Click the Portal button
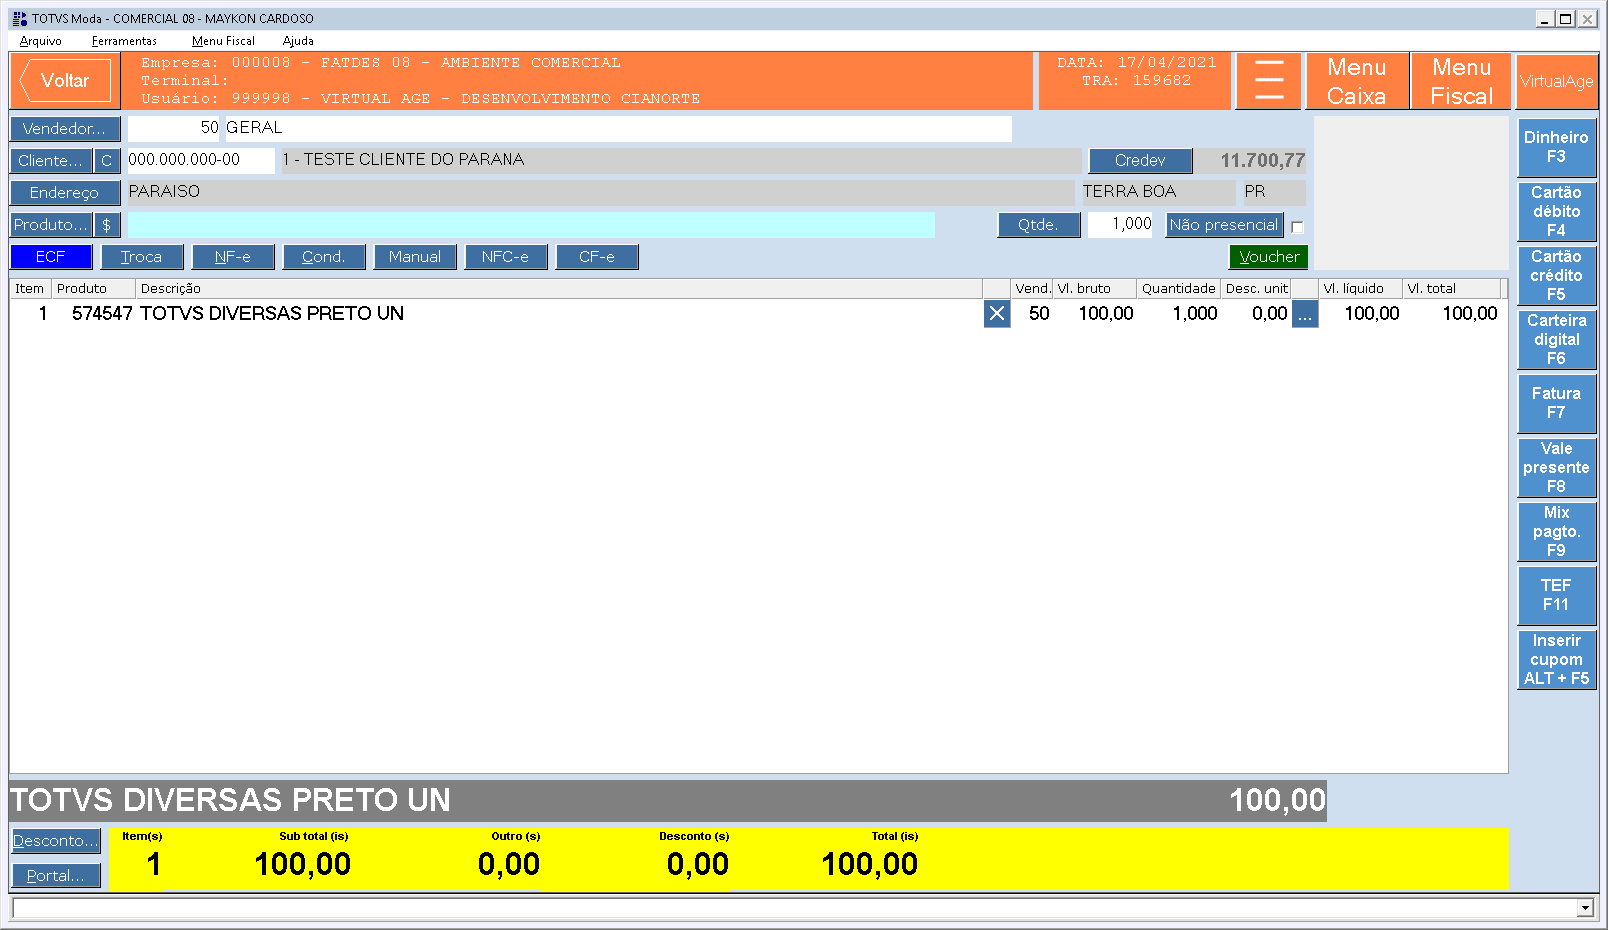Screen dimensions: 1608x930 [x=56, y=876]
